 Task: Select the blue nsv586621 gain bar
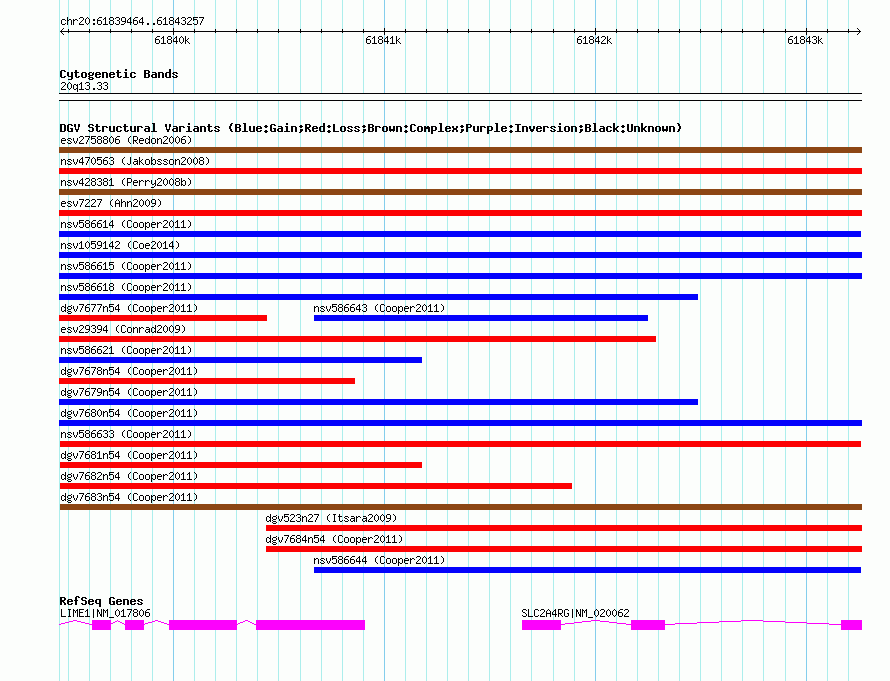[241, 360]
